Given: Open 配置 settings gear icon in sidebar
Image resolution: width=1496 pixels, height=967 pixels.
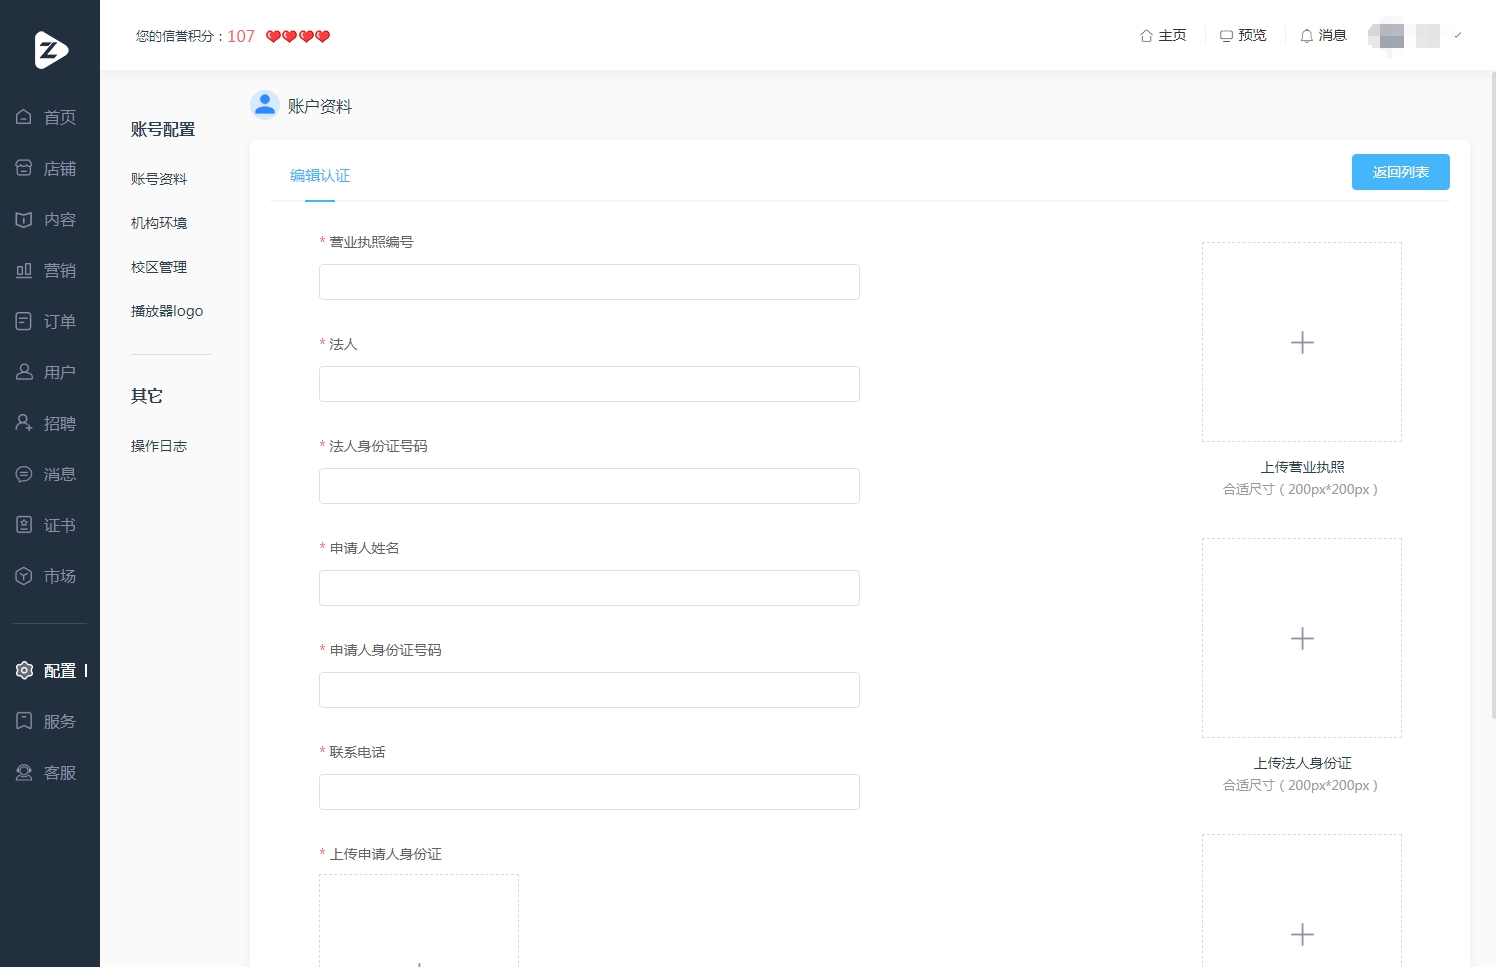Looking at the screenshot, I should coord(24,670).
